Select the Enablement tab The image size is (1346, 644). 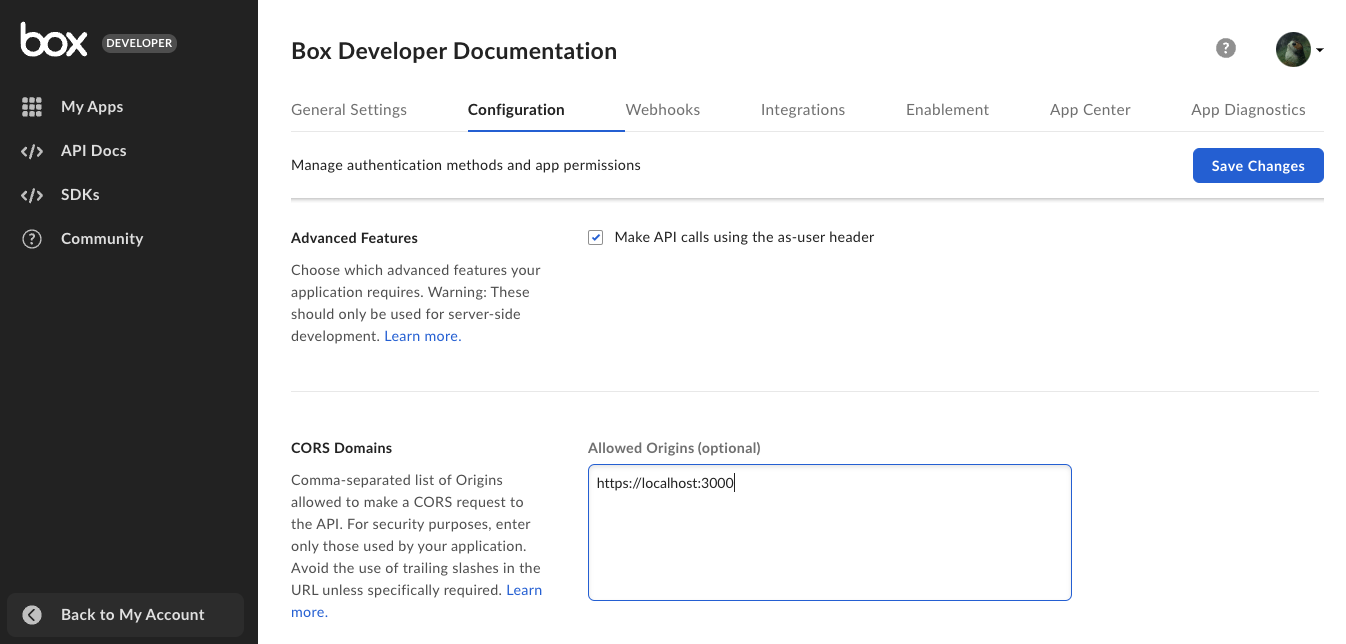click(x=947, y=110)
